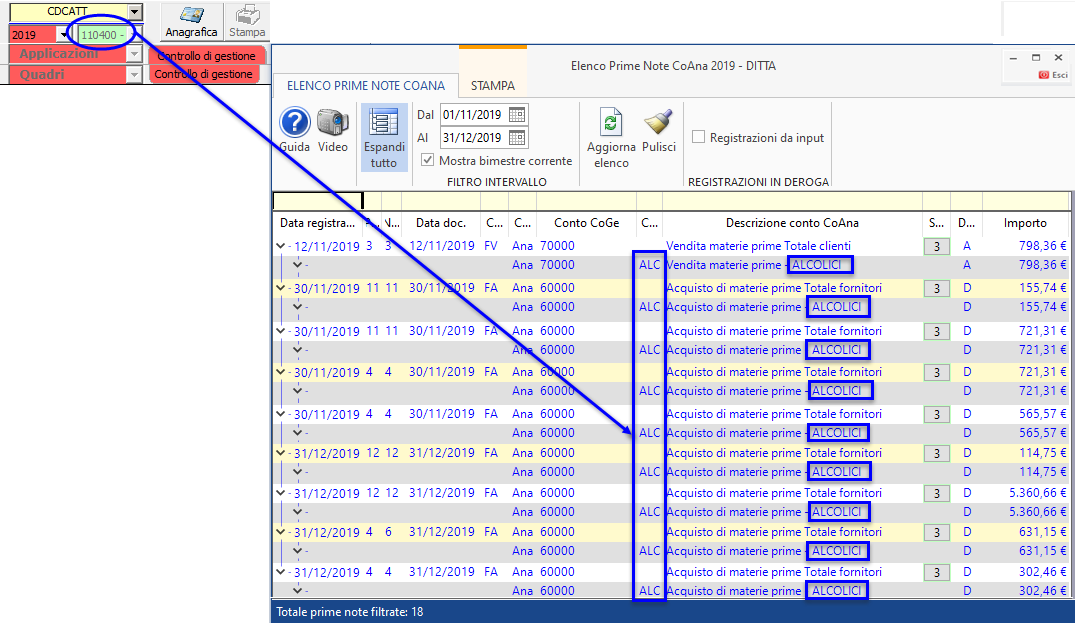Open the 2019 year dropdown
The height and width of the screenshot is (623, 1075).
point(64,34)
